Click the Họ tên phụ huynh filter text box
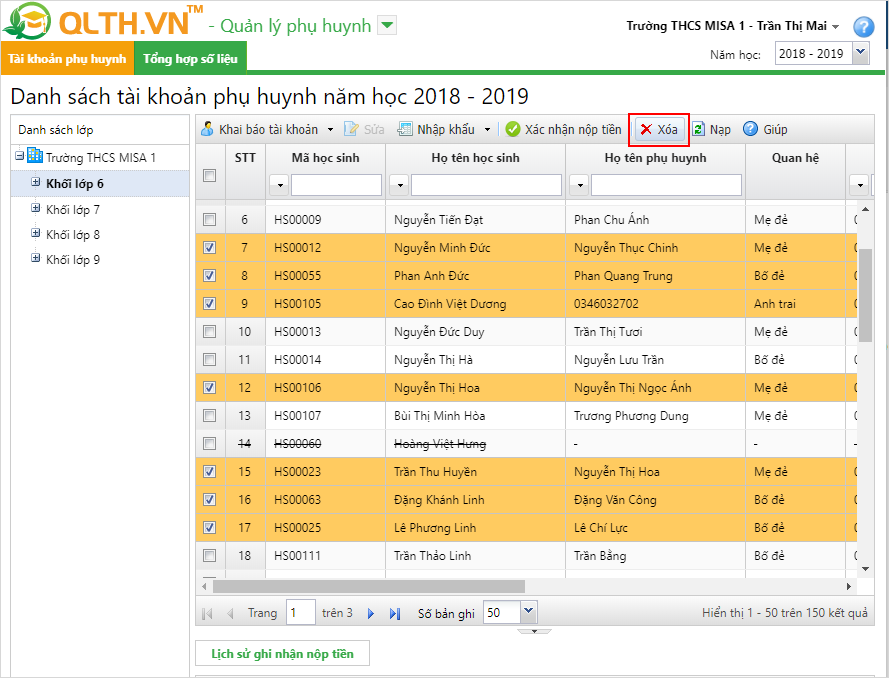Screen dimensions: 889x678 click(x=666, y=185)
